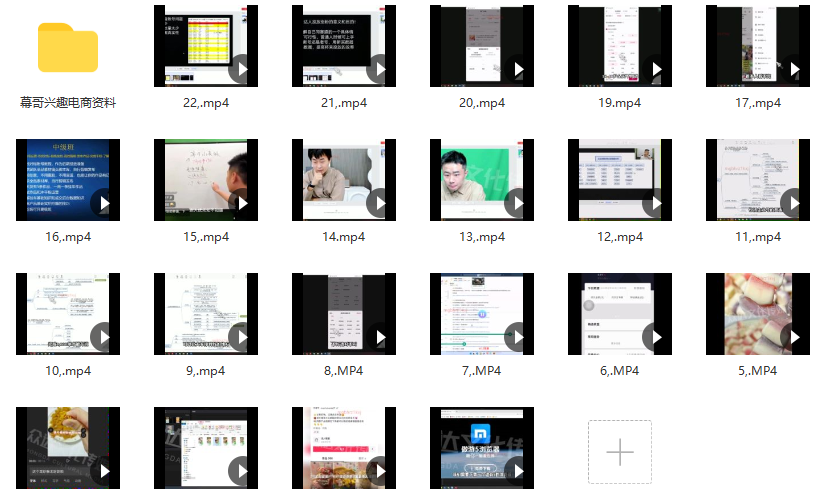Play 7,.MP4 with its play icon
The width and height of the screenshot is (813, 495).
point(516,337)
